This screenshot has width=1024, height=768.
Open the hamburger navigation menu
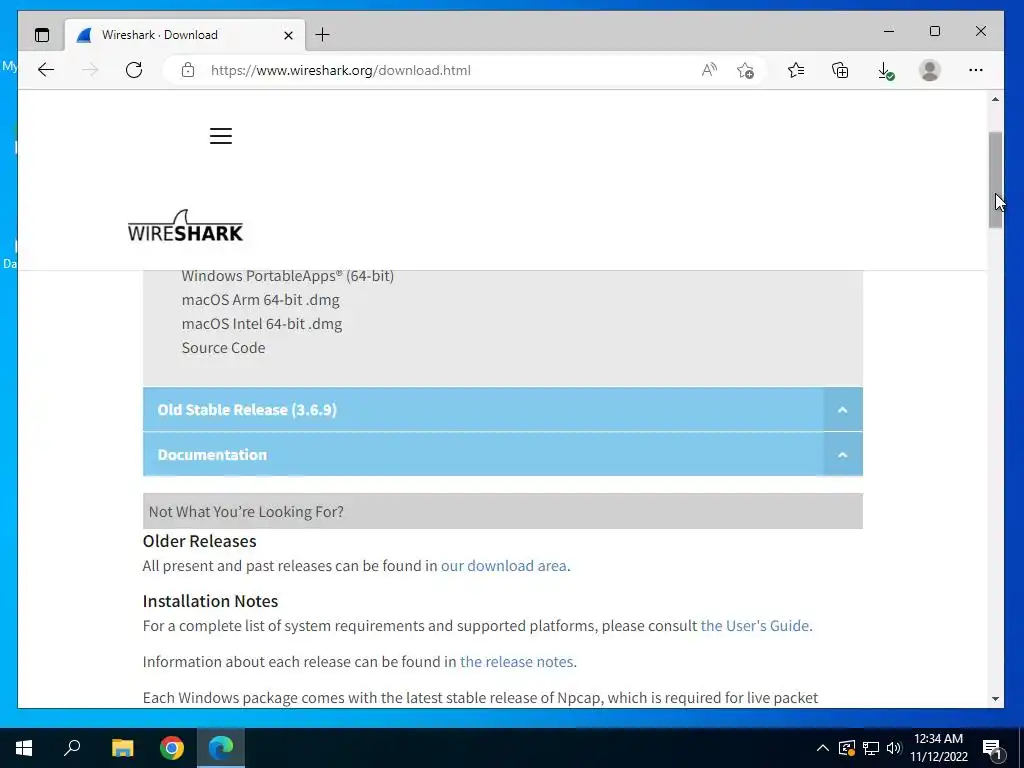pos(221,136)
